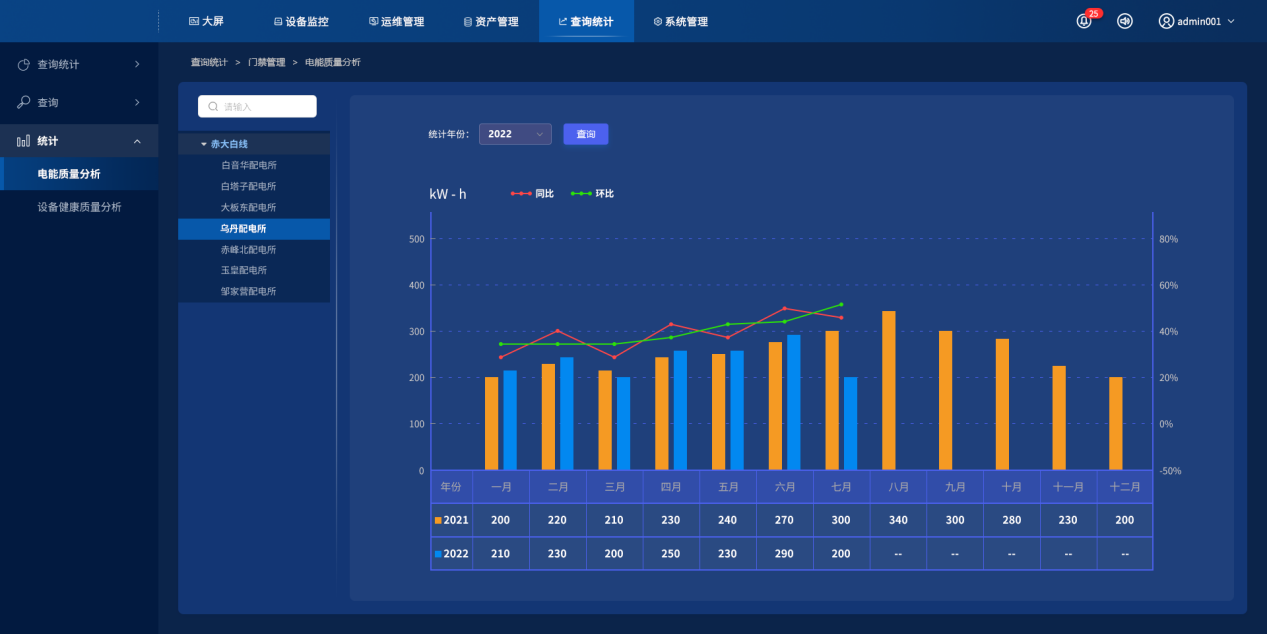Select the 查询统计 top tab

tap(586, 21)
